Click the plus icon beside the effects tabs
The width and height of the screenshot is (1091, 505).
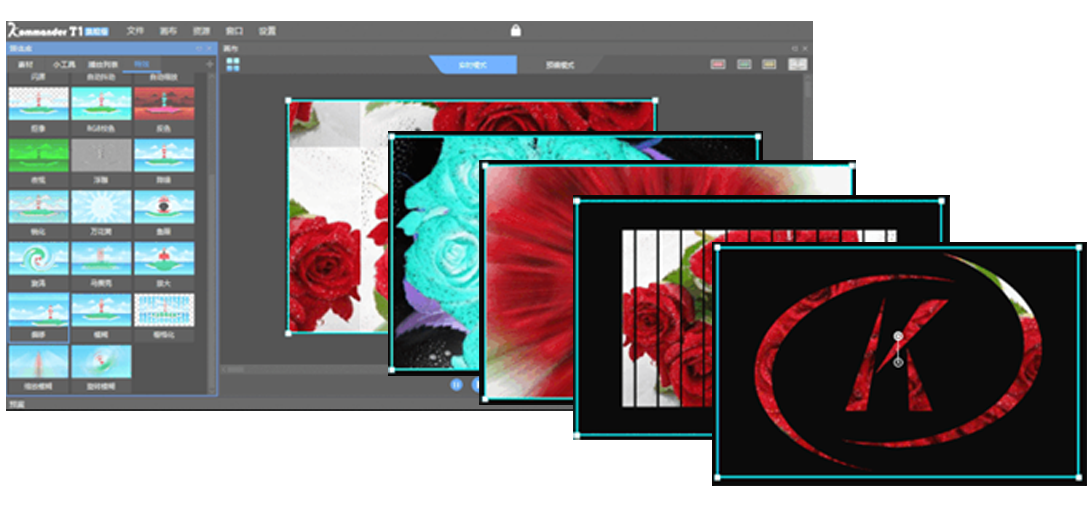coord(209,64)
